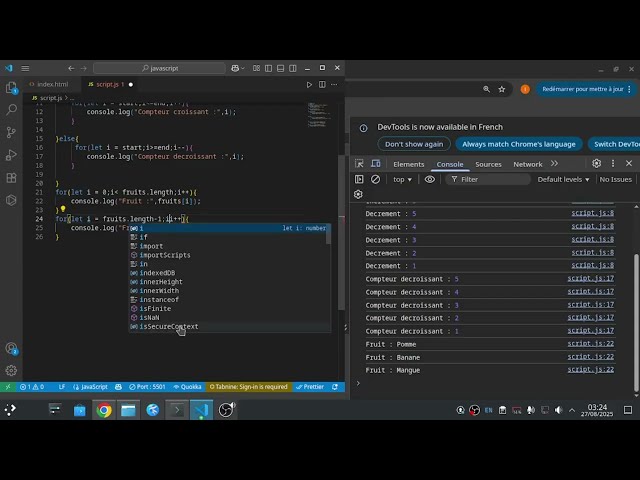Click console Filter input field
The image size is (640, 480).
pyautogui.click(x=488, y=179)
